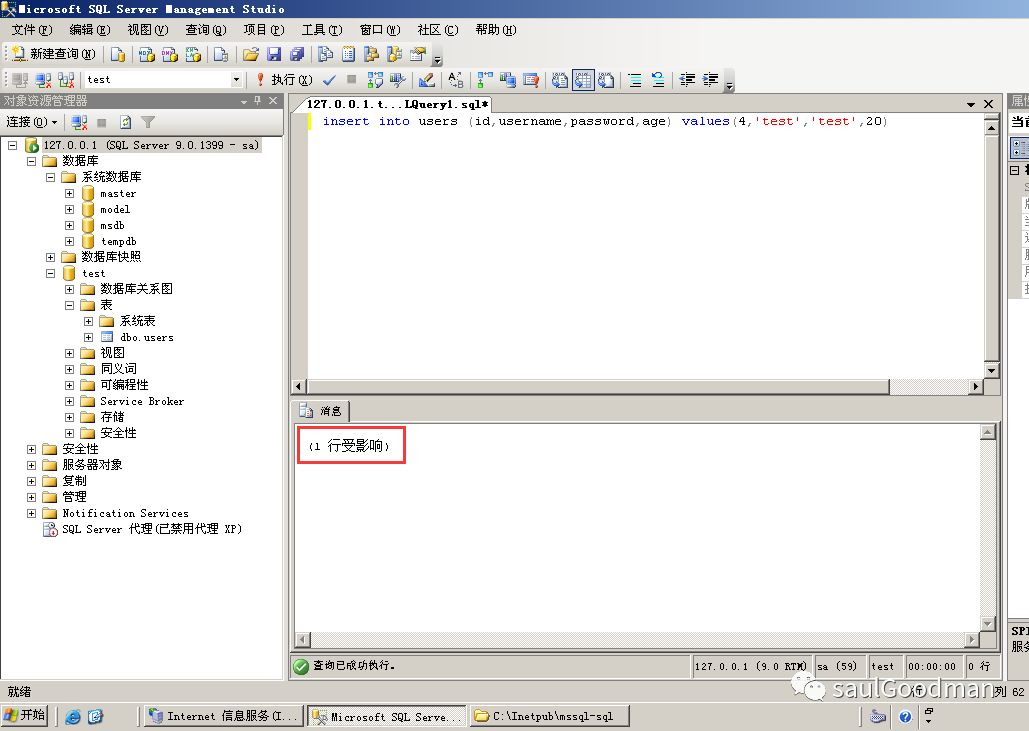Open the Connect (连接) dropdown in Object Explorer
The height and width of the screenshot is (731, 1029).
point(32,122)
